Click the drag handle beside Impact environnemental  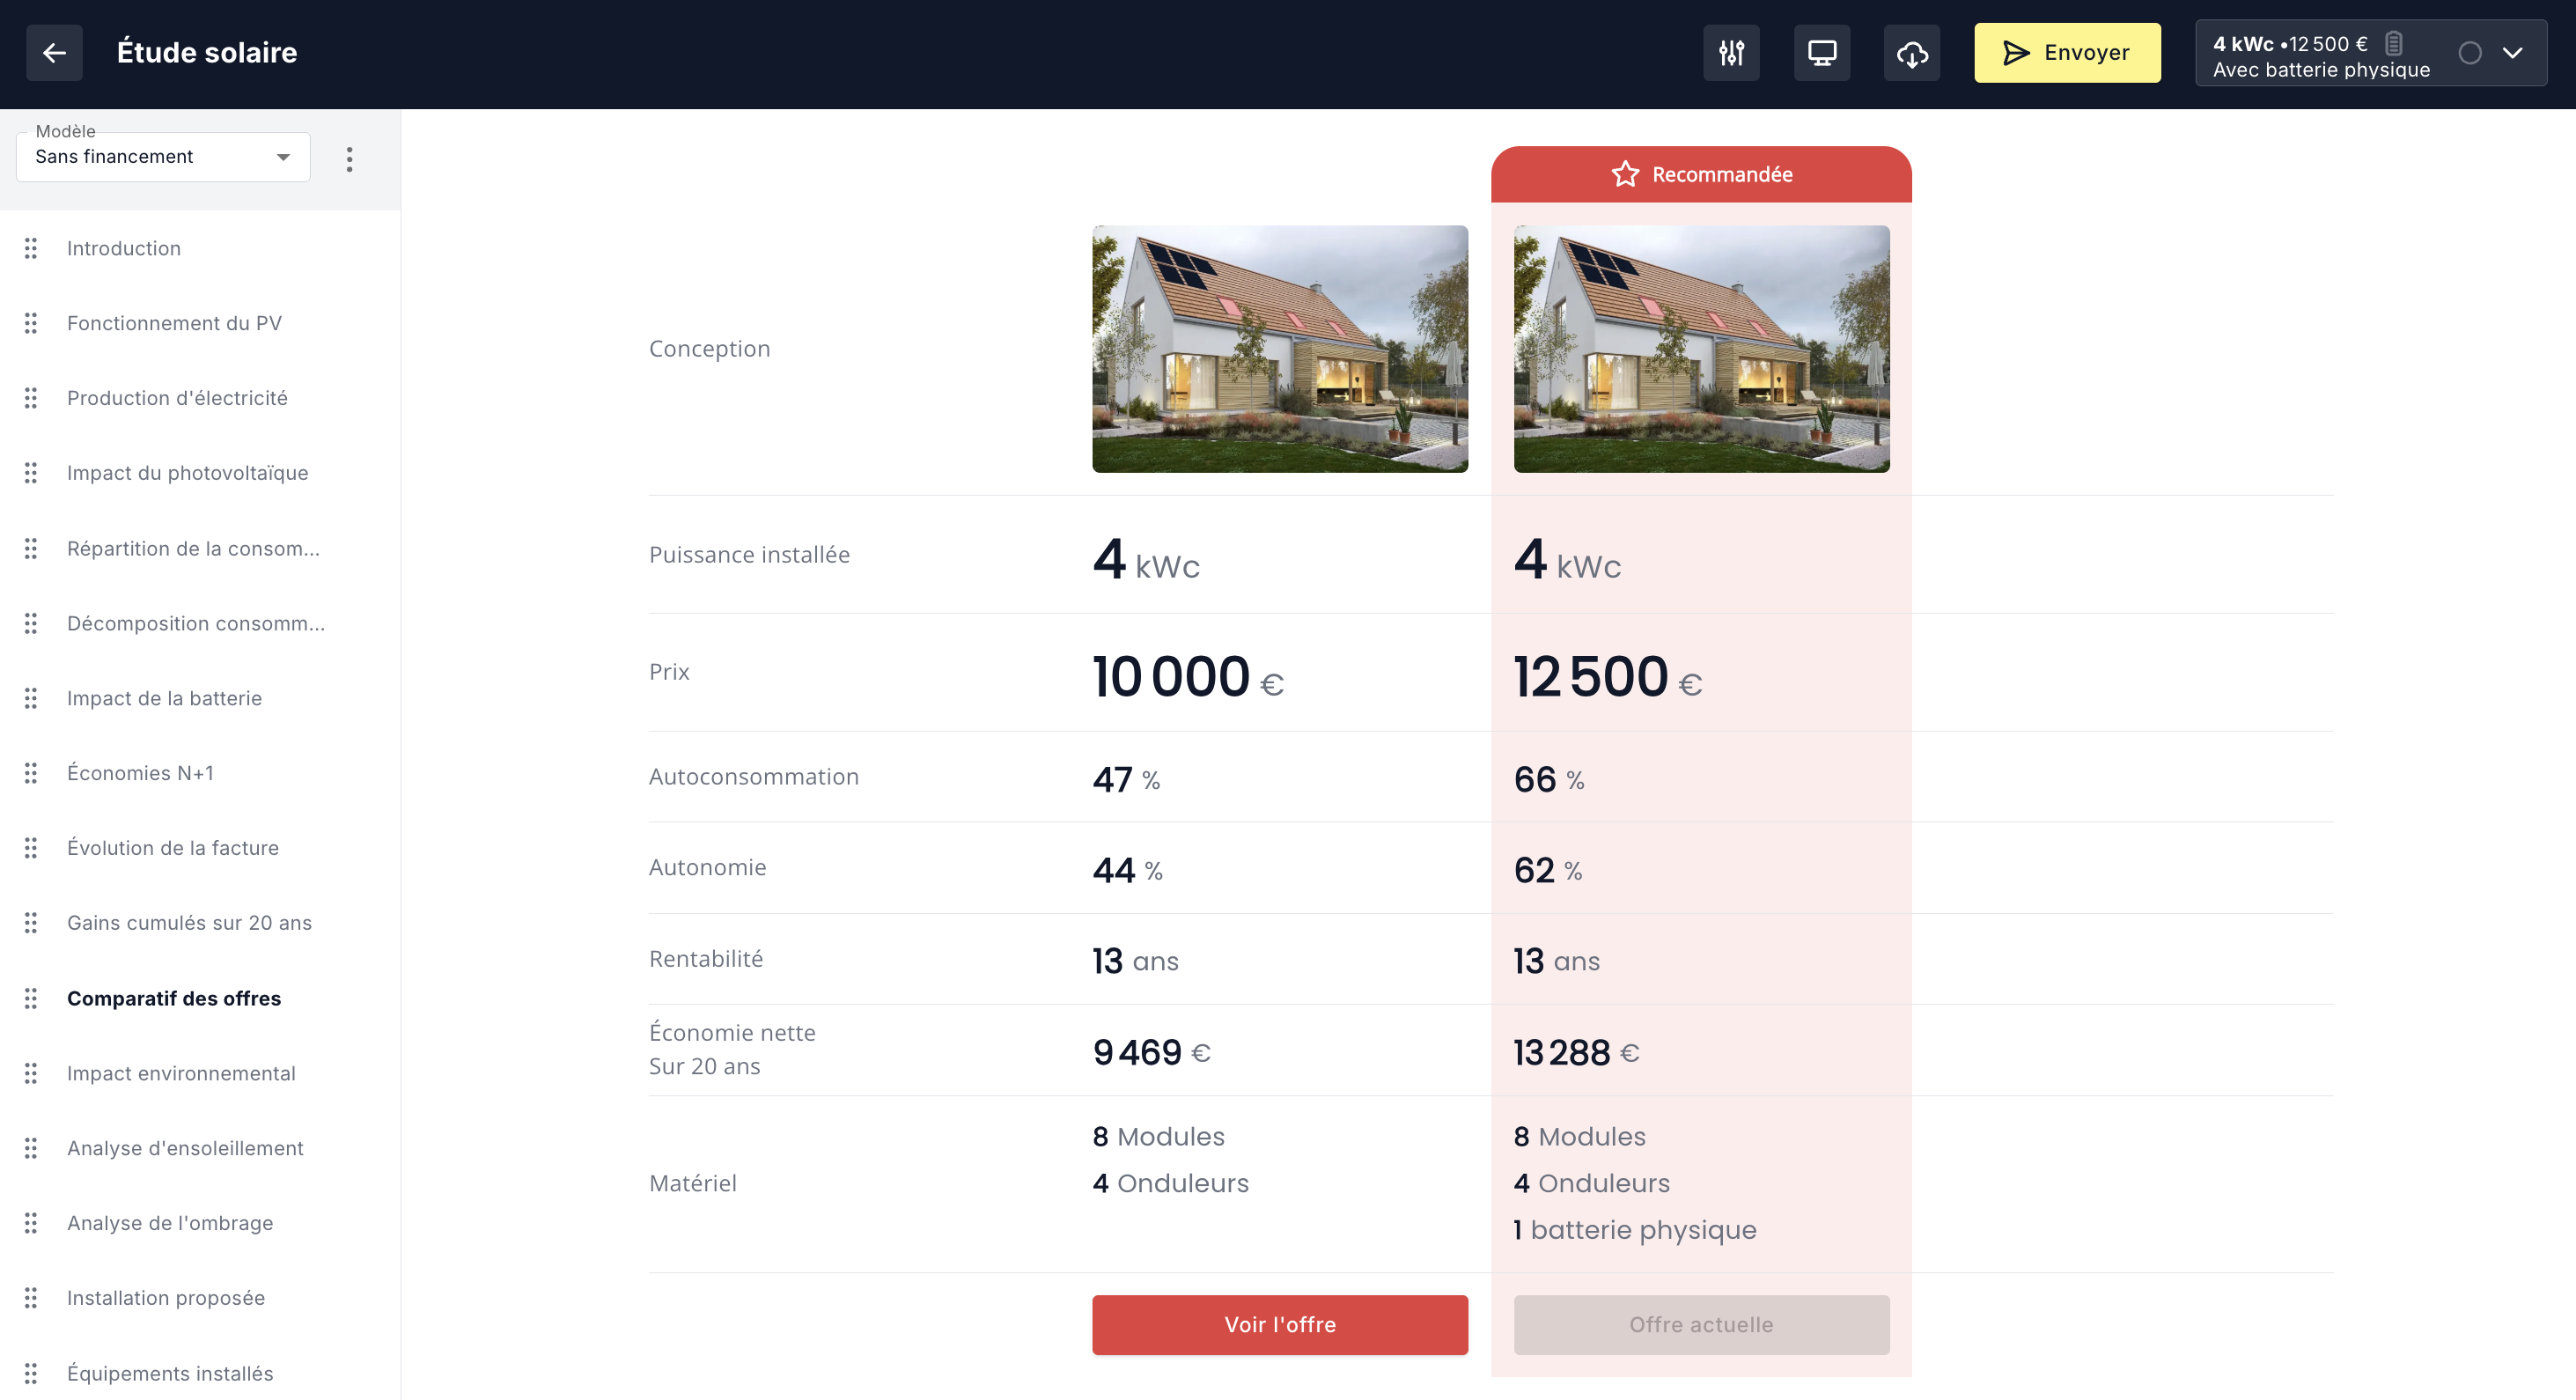pyautogui.click(x=31, y=1073)
